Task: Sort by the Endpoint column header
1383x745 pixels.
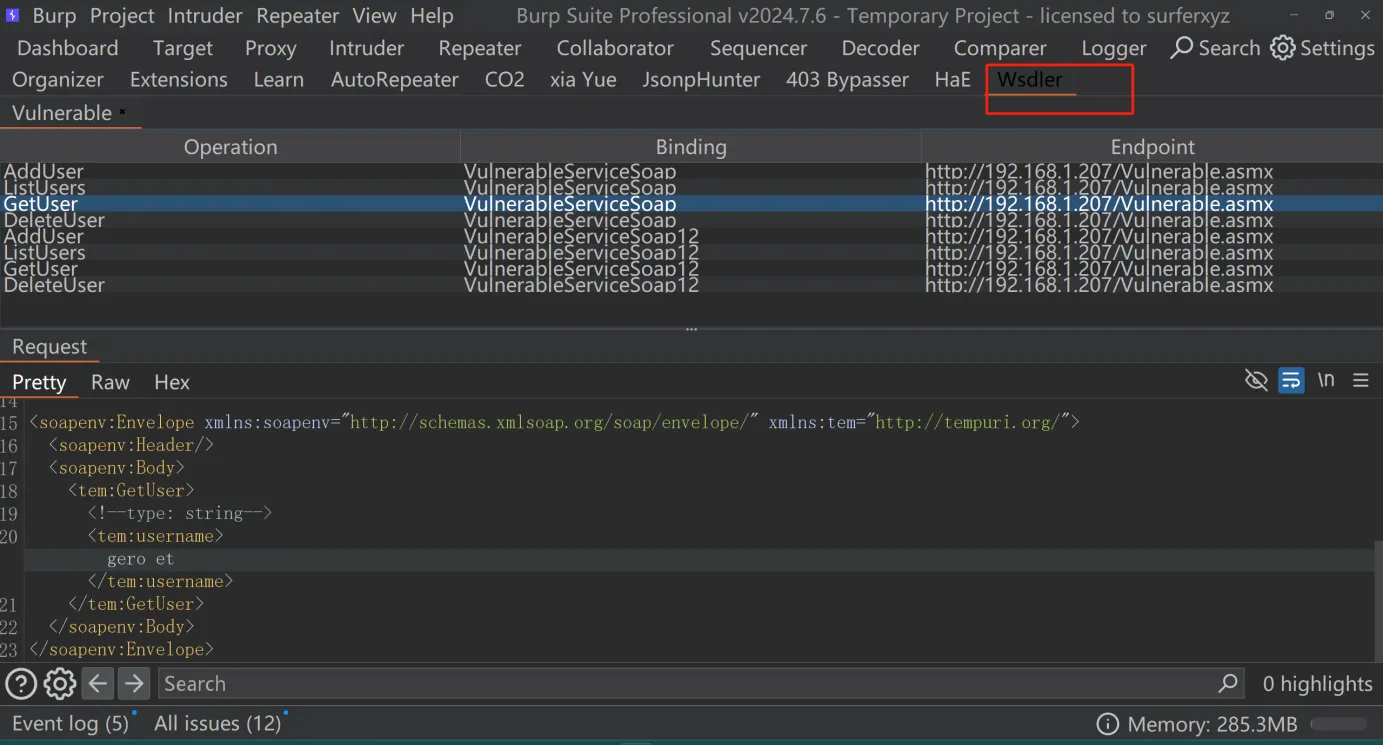Action: coord(1152,147)
